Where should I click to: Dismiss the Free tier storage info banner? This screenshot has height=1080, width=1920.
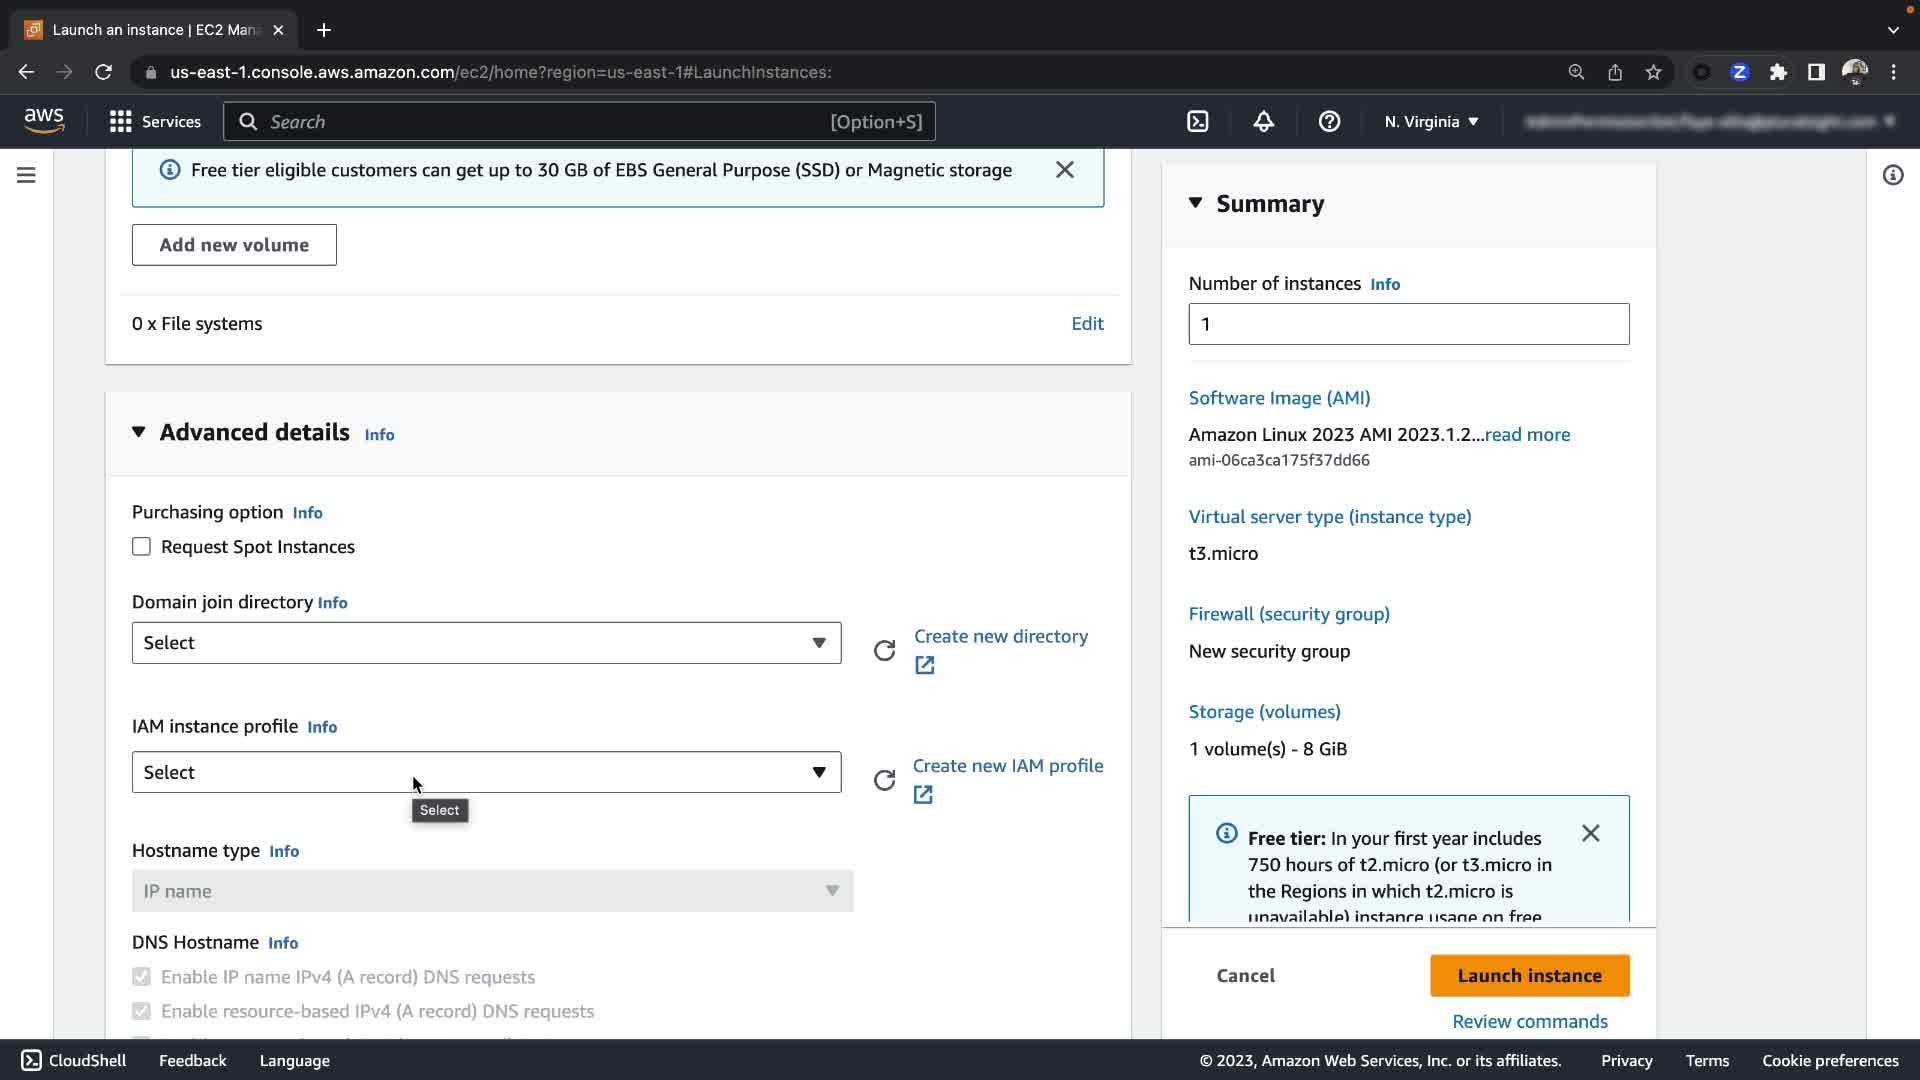pyautogui.click(x=1064, y=170)
